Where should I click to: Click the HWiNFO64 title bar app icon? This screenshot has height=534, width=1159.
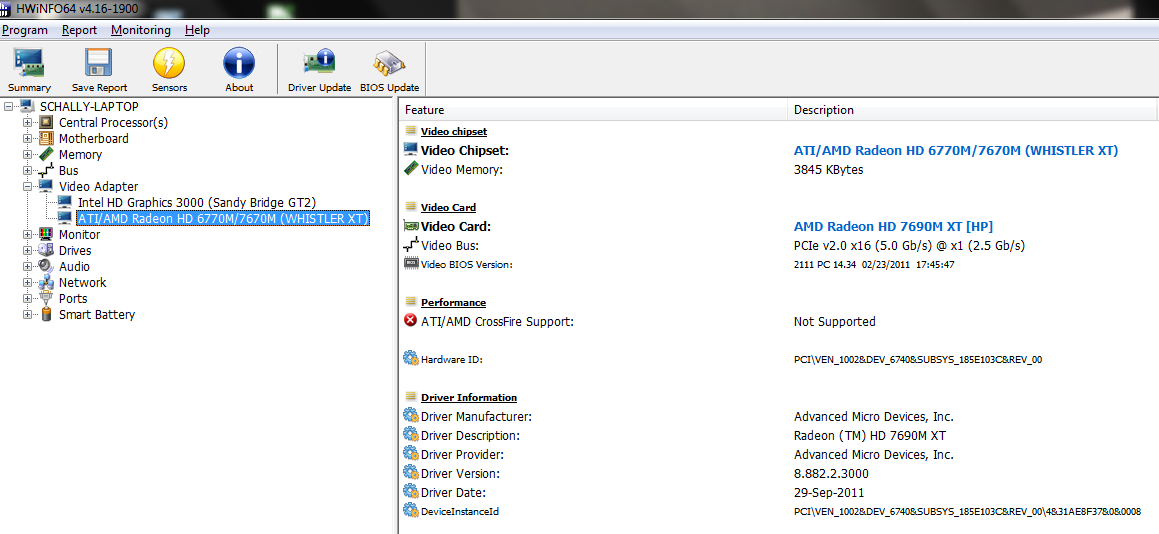(x=5, y=10)
